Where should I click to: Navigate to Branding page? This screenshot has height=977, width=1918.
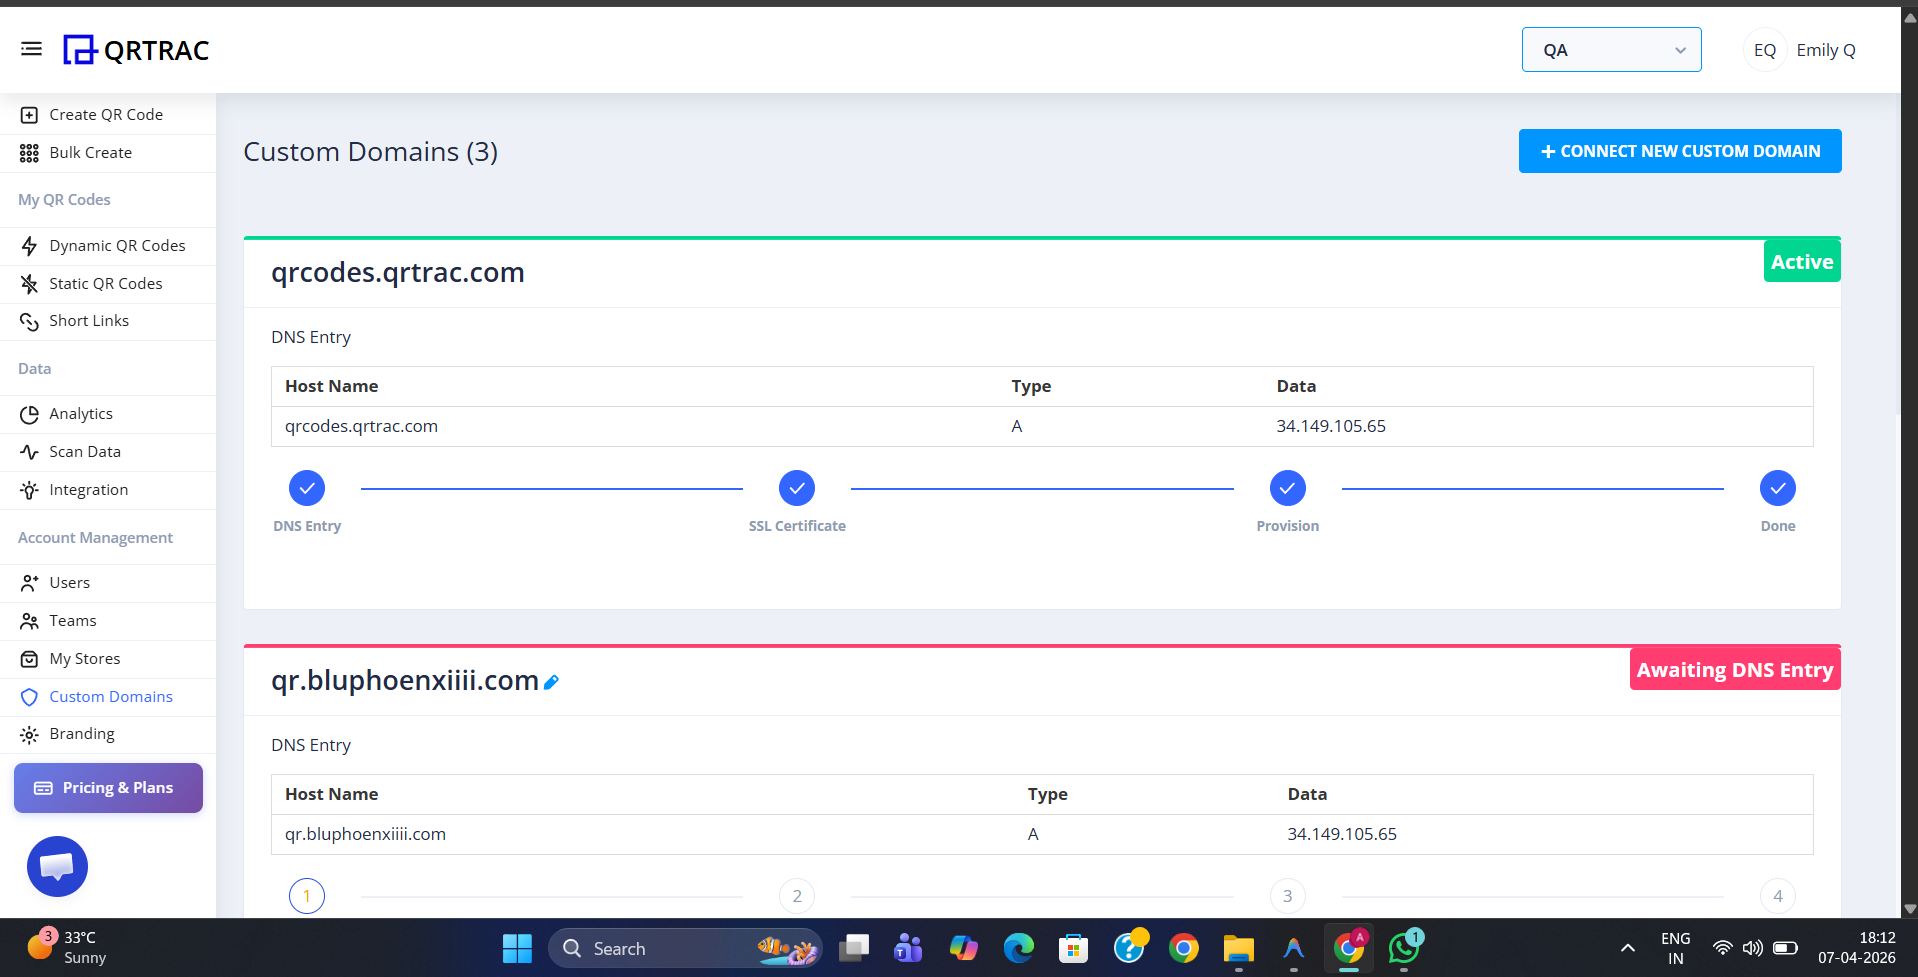click(x=82, y=734)
